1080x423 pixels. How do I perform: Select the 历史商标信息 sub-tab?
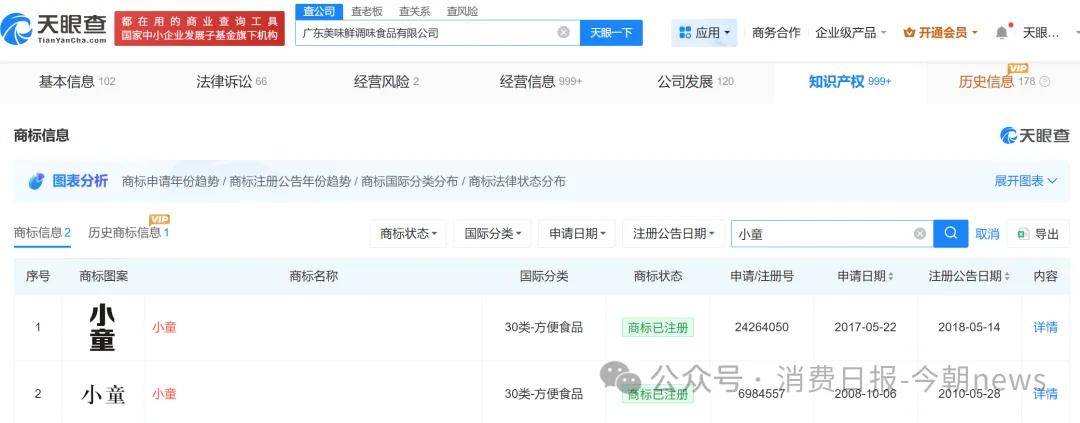128,233
